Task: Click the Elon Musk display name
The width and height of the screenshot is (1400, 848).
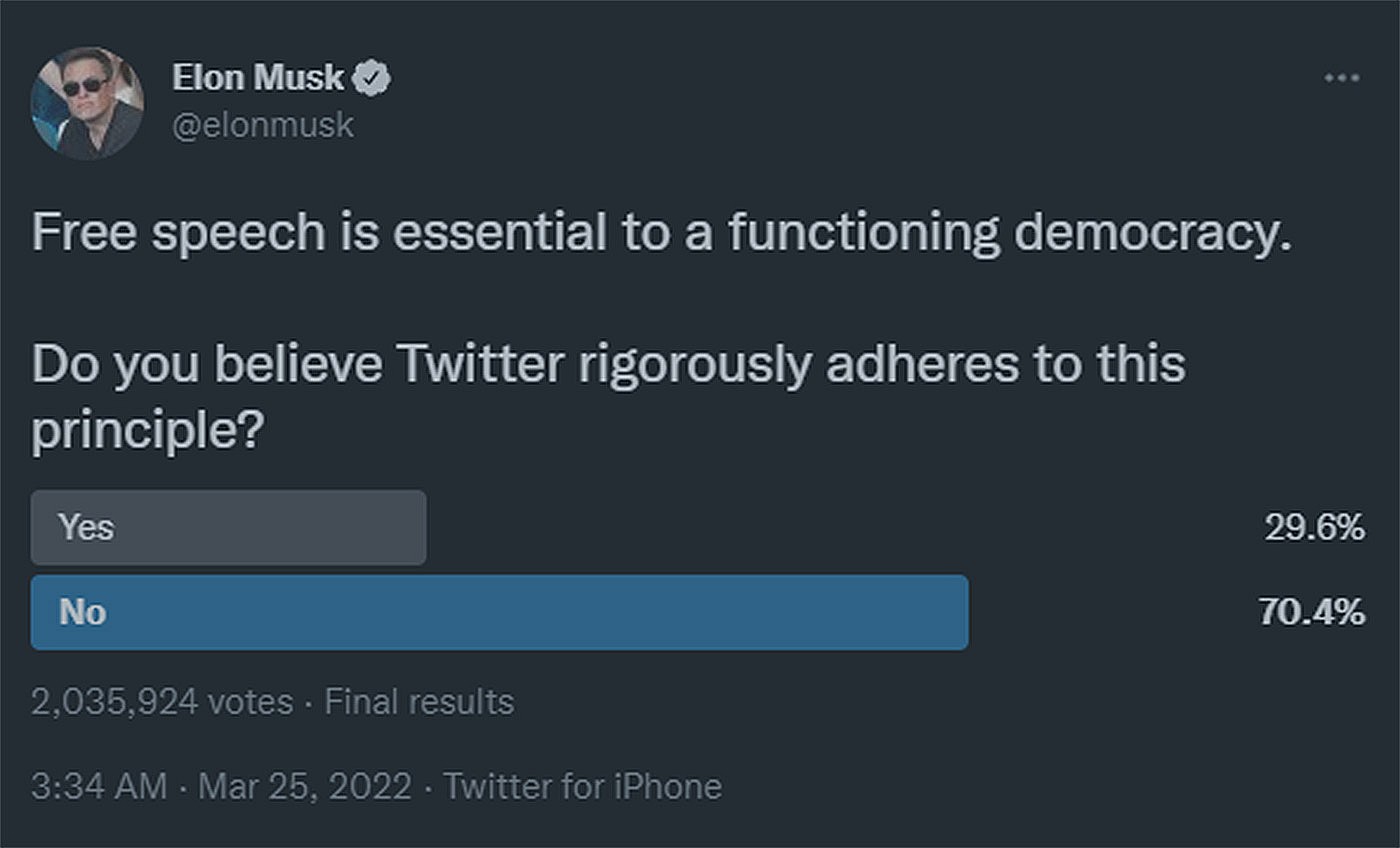Action: click(x=258, y=78)
